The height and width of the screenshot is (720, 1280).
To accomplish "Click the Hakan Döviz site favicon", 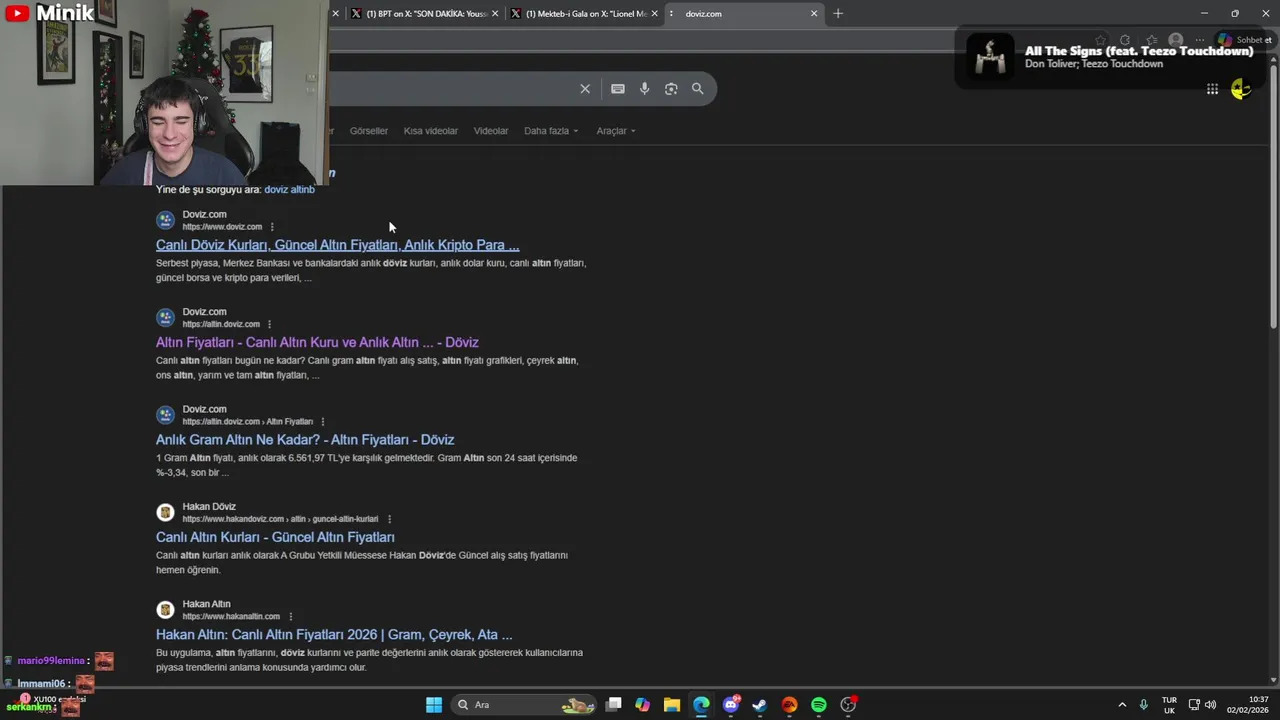I will (165, 512).
